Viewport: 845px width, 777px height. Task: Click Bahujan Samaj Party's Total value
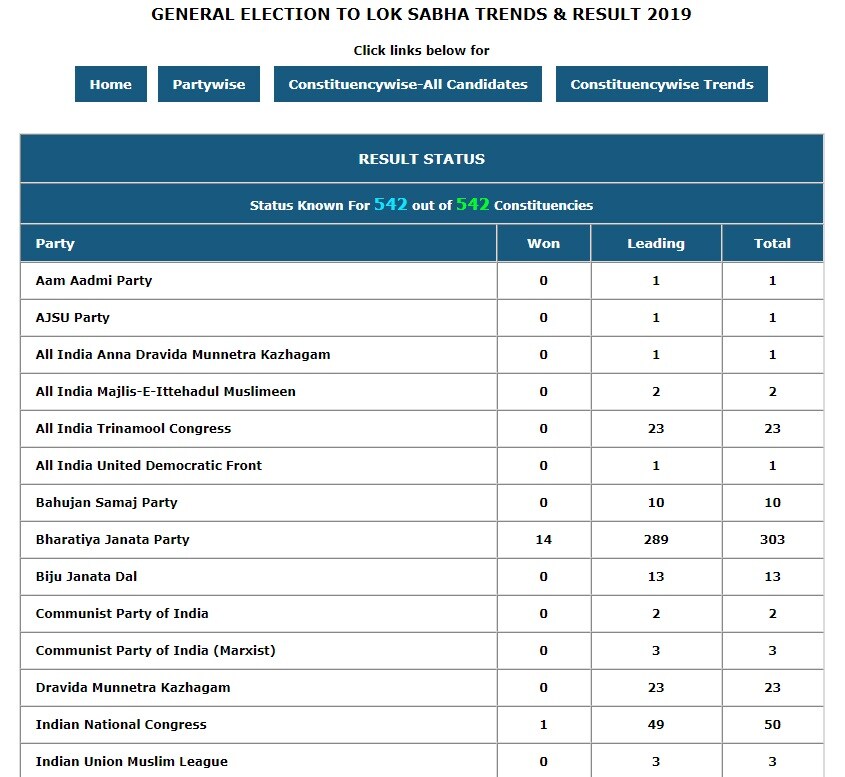point(772,503)
